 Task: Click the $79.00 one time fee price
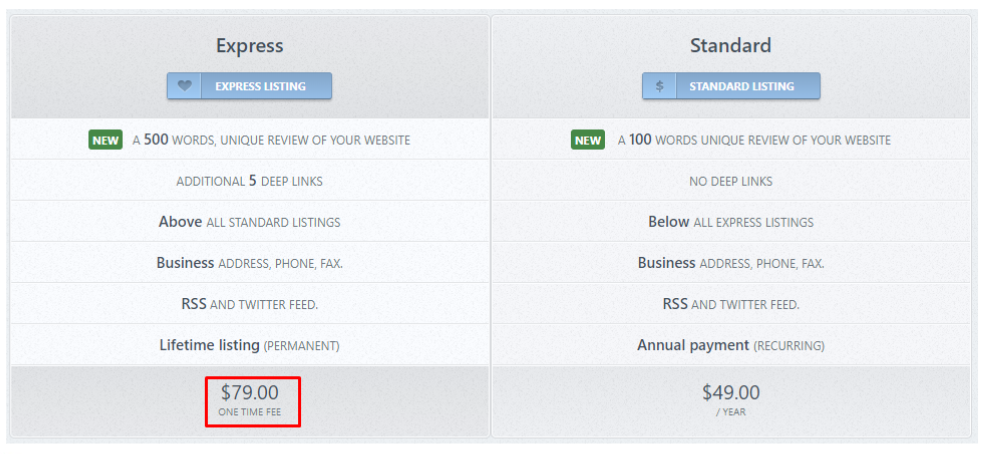[250, 399]
